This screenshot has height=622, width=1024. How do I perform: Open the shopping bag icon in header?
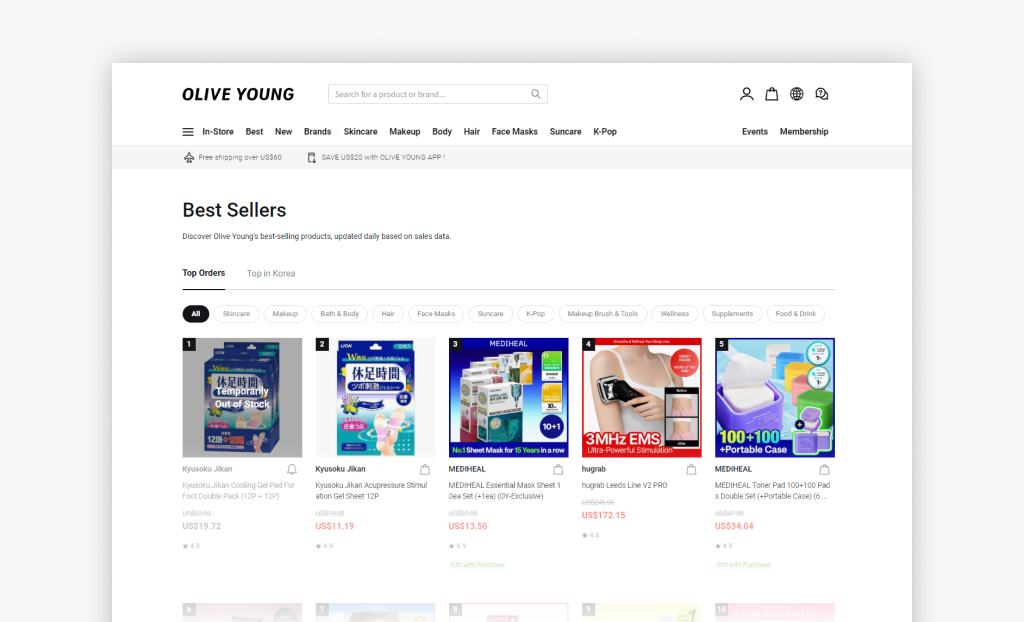771,94
